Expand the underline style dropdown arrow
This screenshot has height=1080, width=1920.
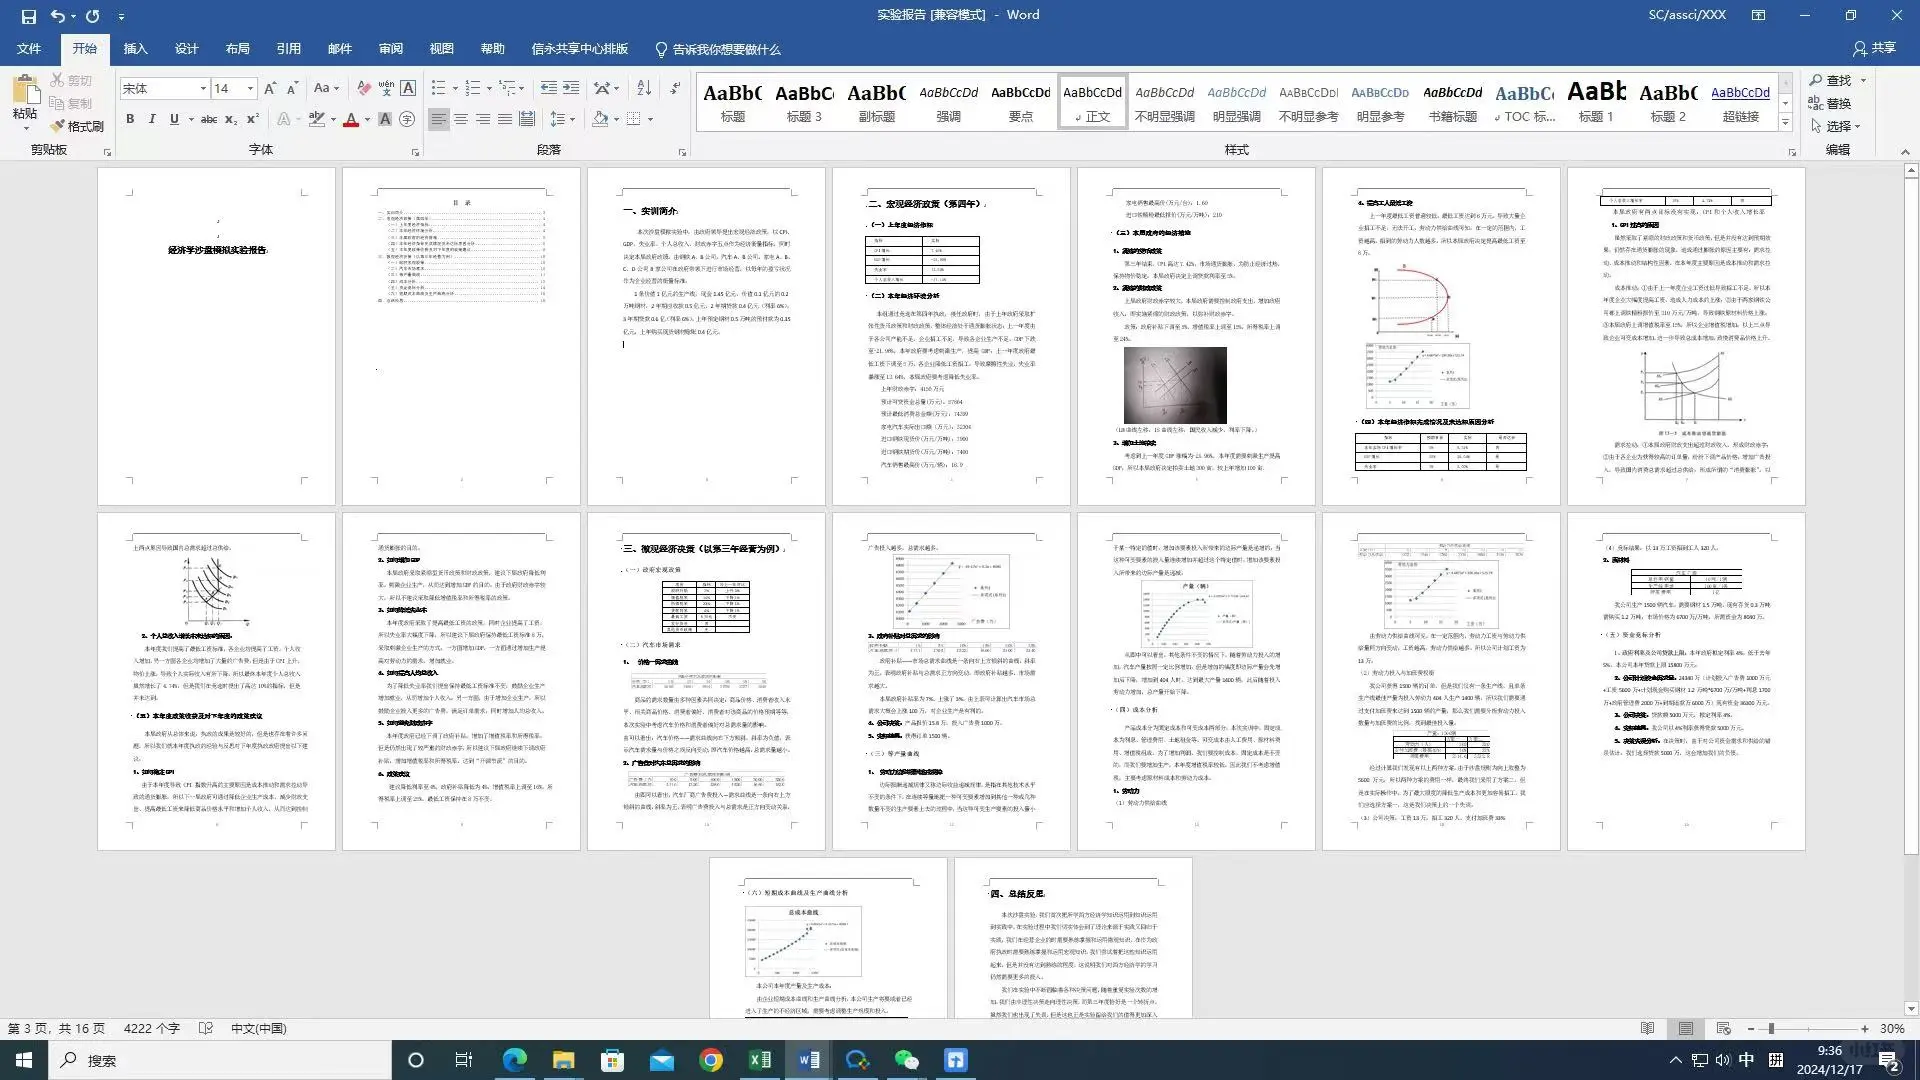[189, 119]
